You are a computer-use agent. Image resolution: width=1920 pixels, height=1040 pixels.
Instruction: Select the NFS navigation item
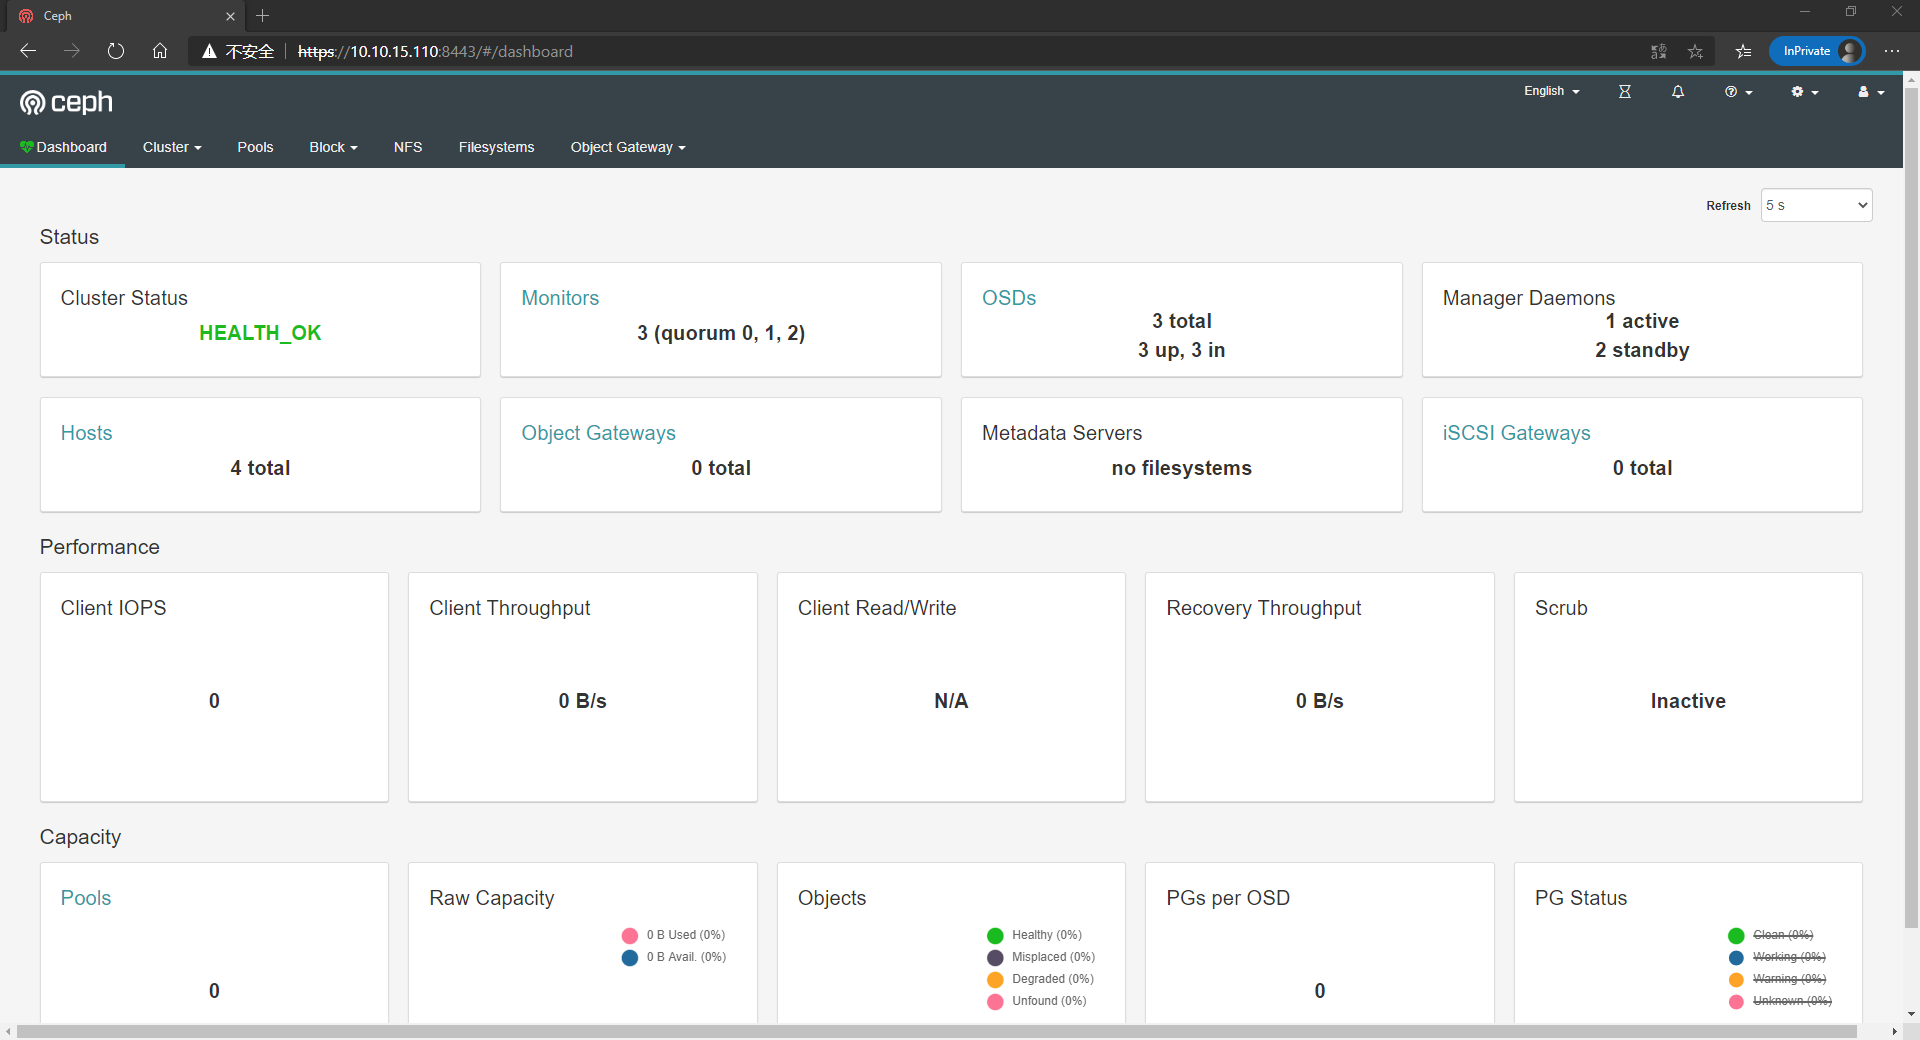[408, 147]
